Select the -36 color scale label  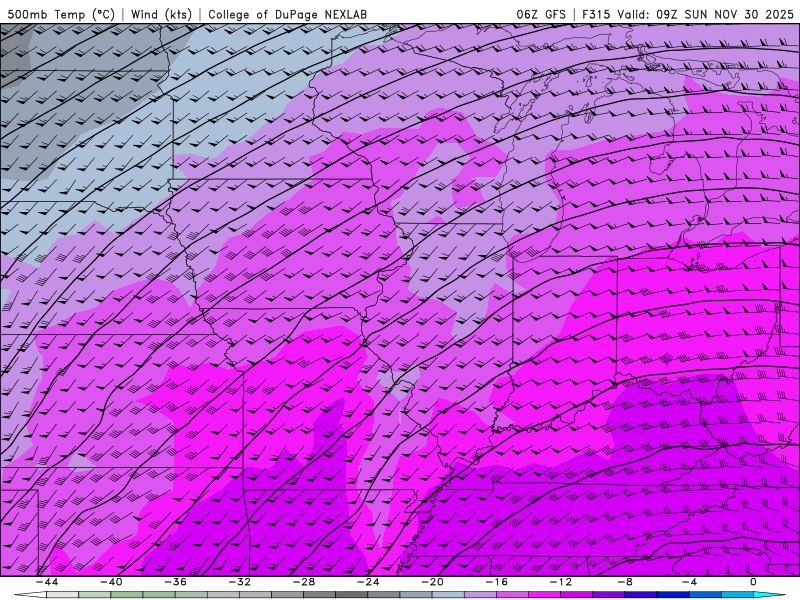point(175,582)
